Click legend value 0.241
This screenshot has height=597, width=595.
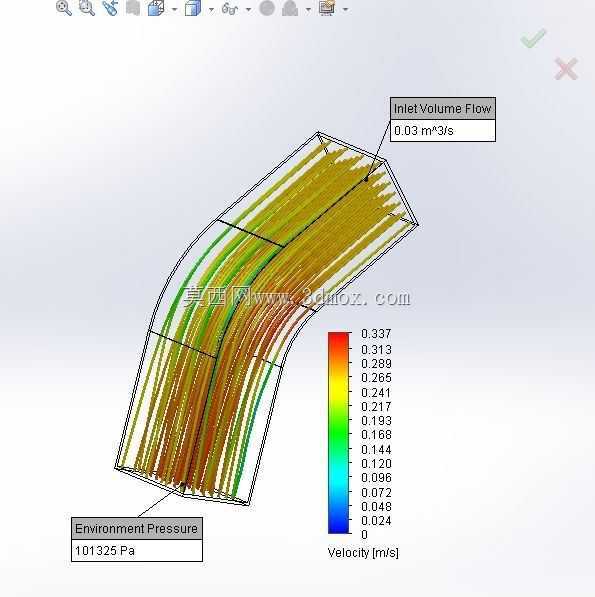click(376, 392)
